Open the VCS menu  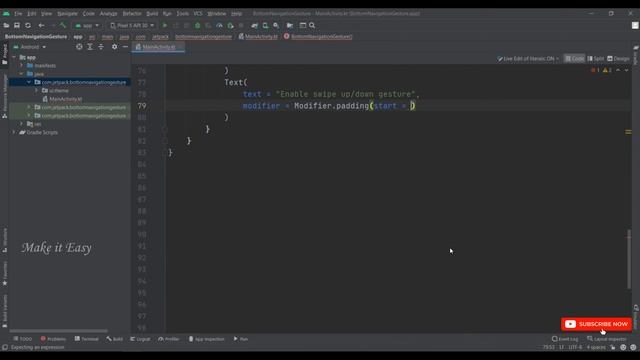tap(198, 13)
